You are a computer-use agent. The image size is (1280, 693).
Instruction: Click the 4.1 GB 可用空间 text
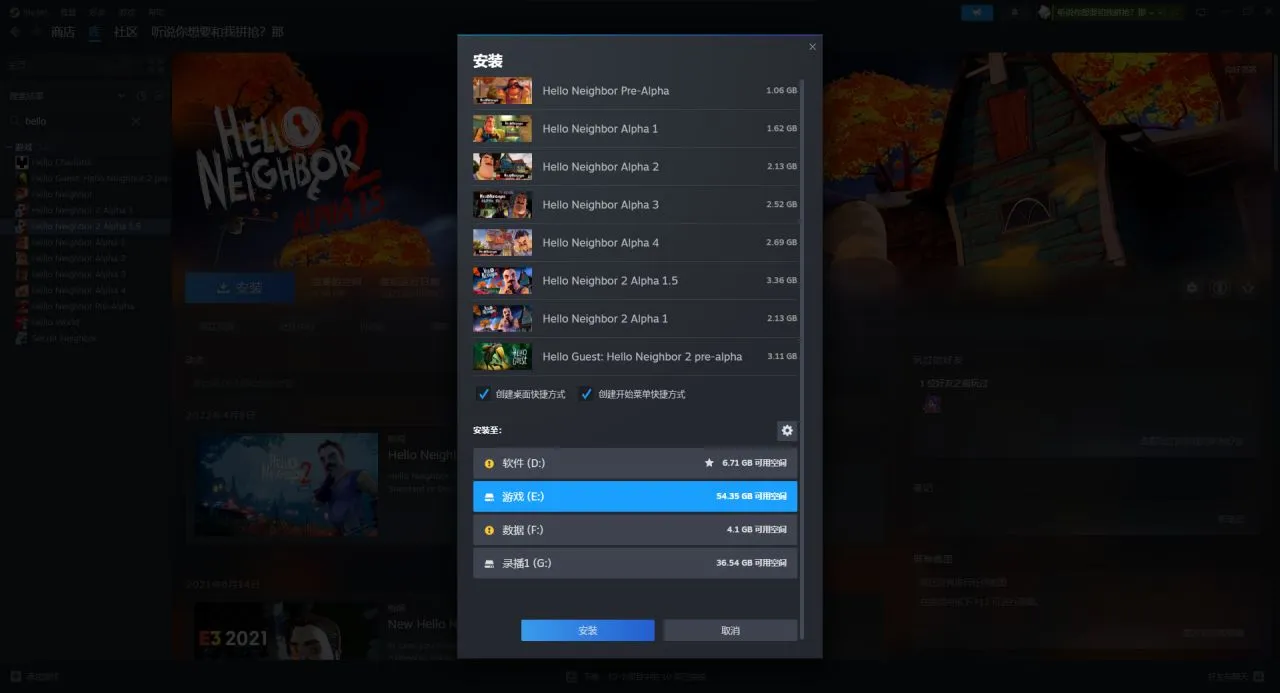757,529
